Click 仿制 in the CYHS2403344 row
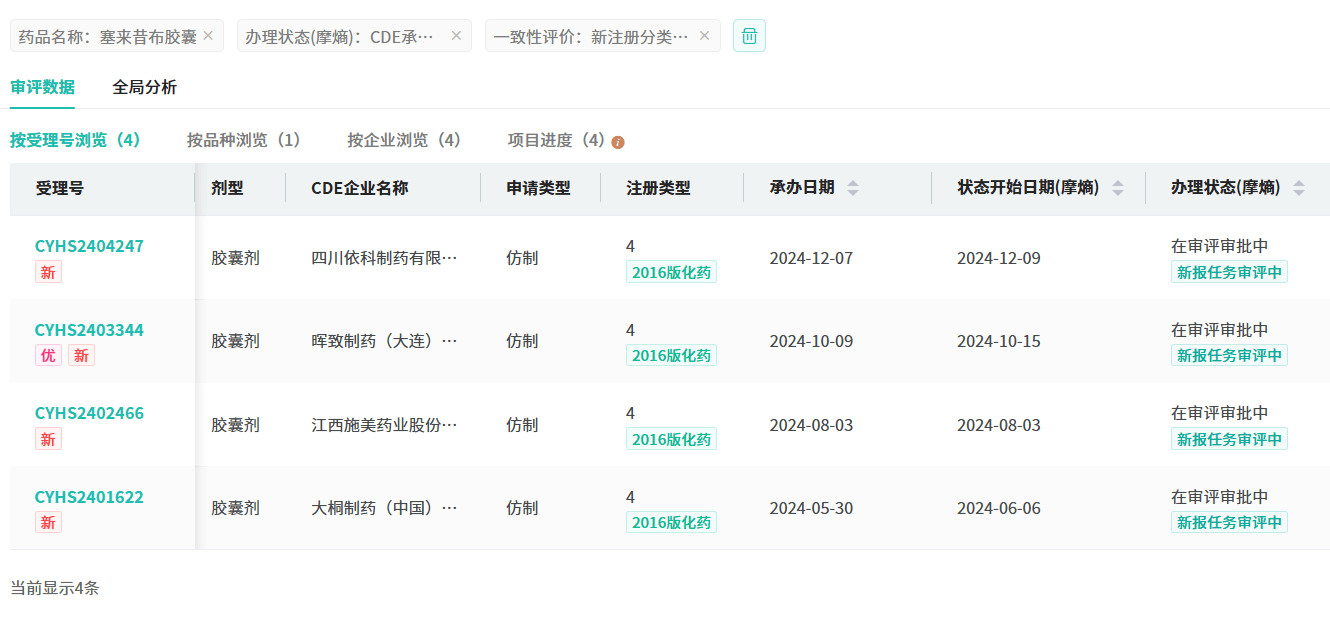 [x=522, y=341]
